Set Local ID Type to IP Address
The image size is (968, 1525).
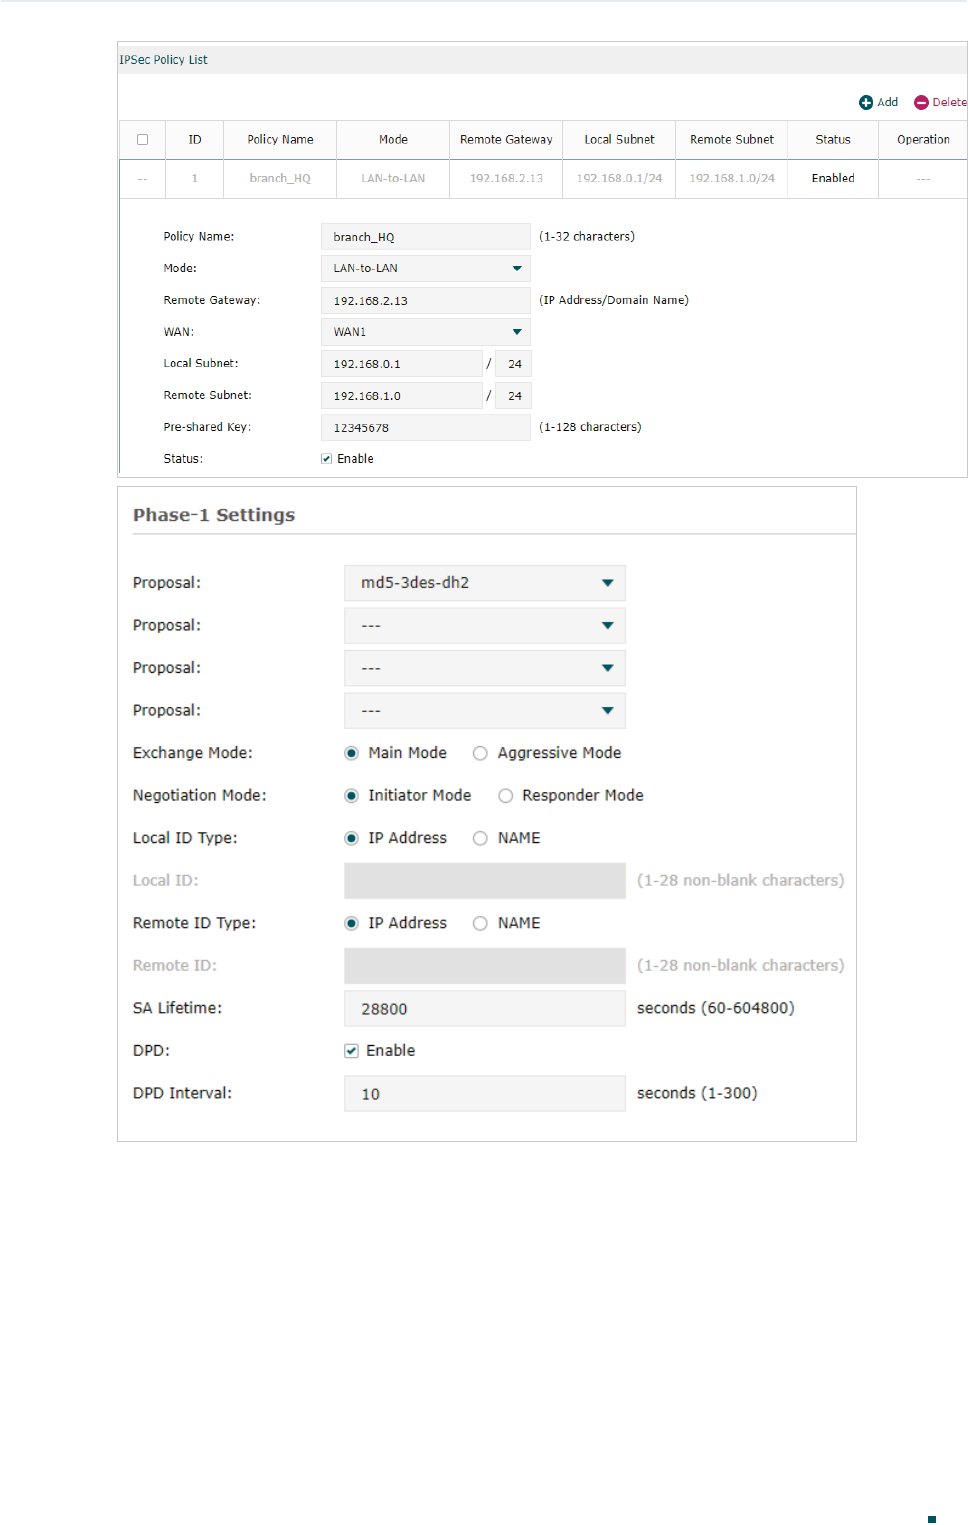point(351,838)
